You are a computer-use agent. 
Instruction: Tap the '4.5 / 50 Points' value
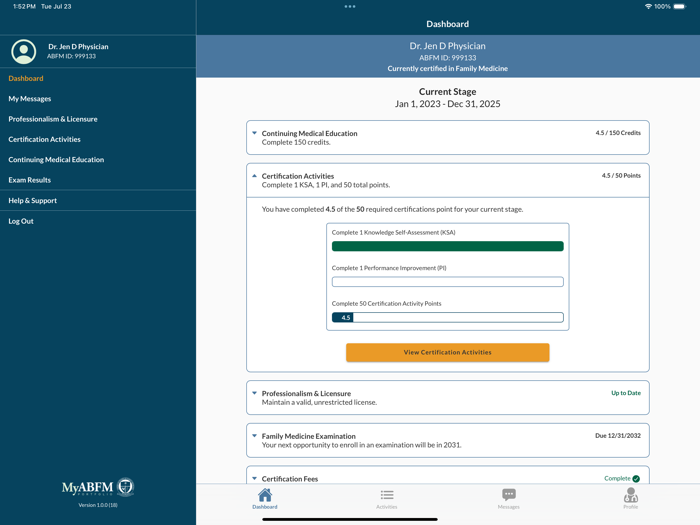pyautogui.click(x=621, y=176)
